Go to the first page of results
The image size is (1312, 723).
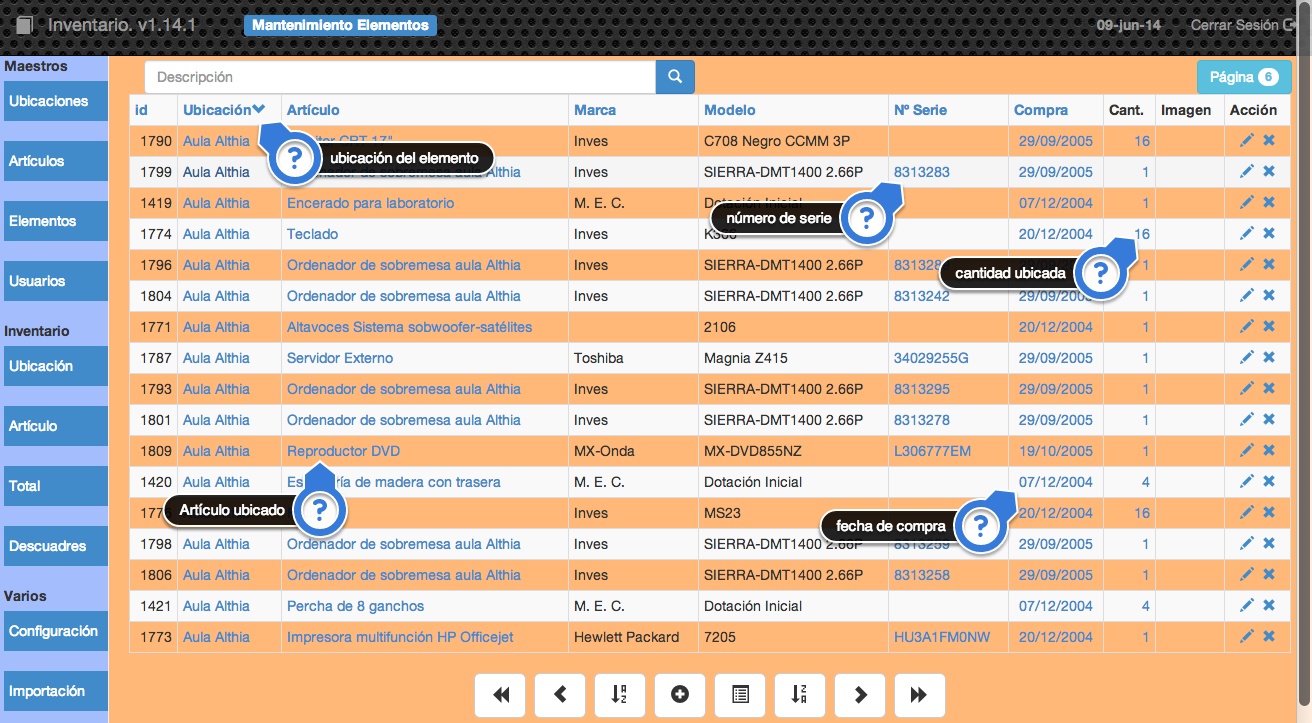coord(500,695)
